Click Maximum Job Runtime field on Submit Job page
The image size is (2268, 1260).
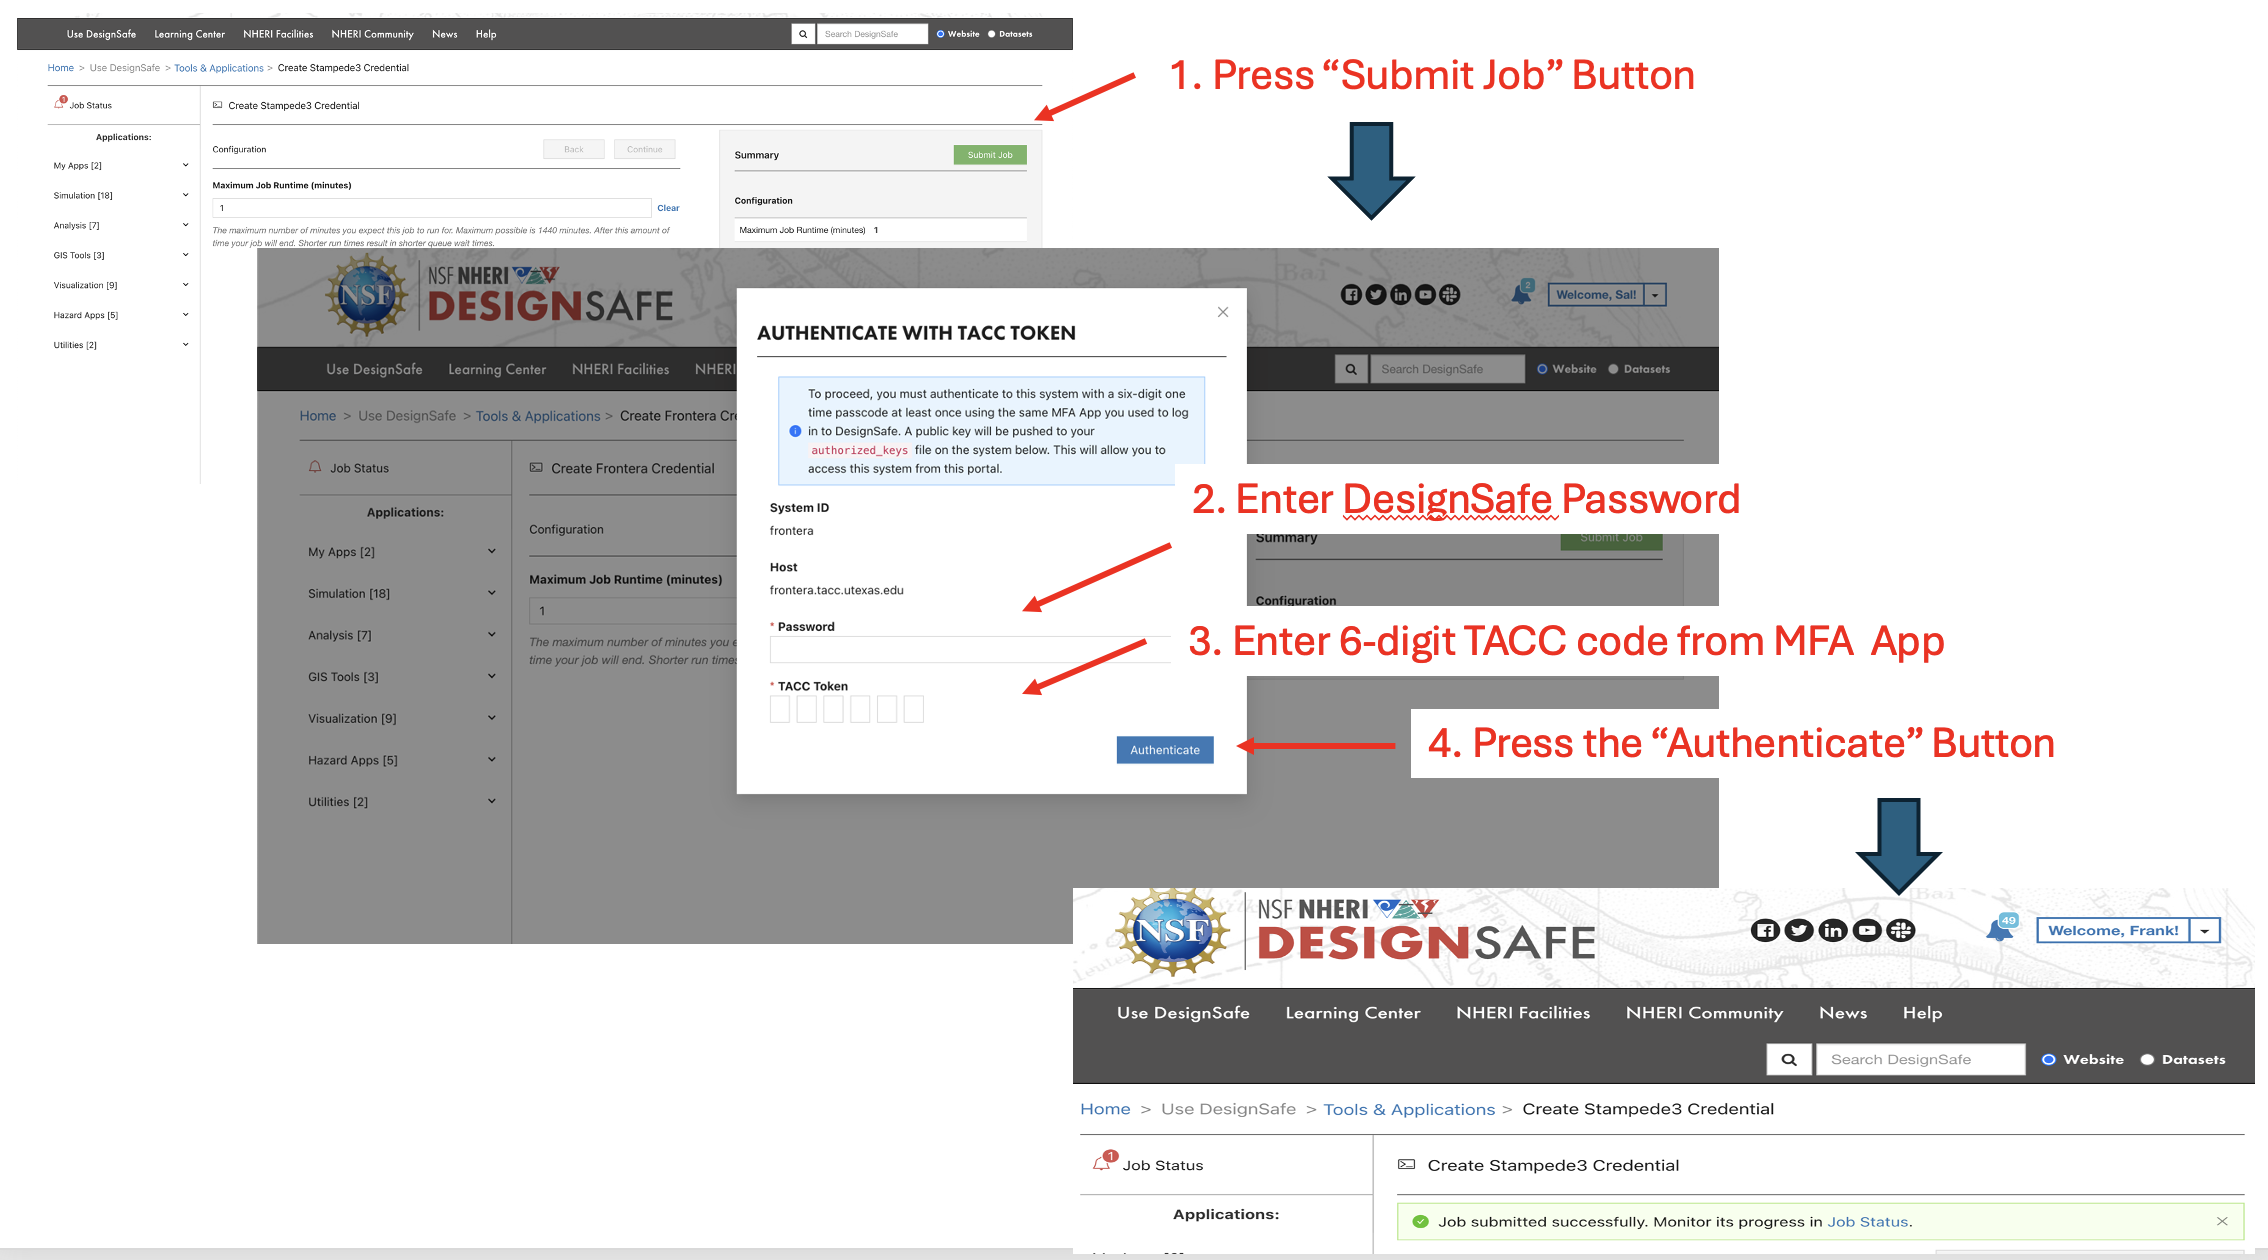[432, 208]
